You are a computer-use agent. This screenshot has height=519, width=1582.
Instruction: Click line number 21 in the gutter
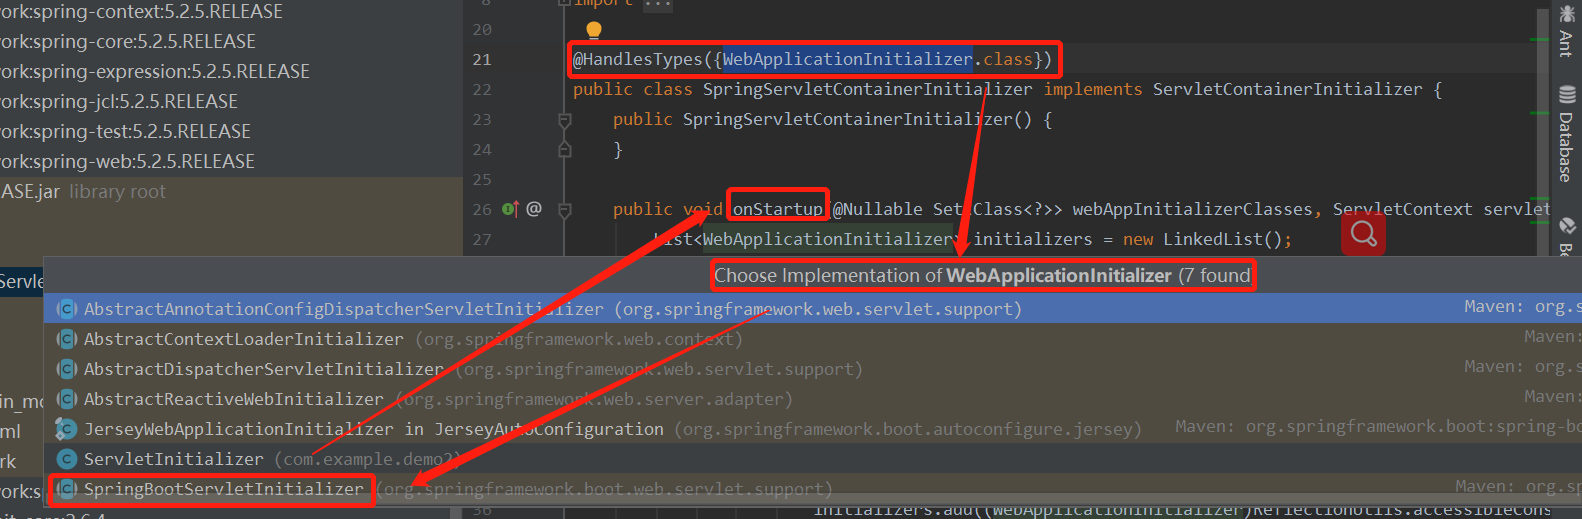click(482, 60)
